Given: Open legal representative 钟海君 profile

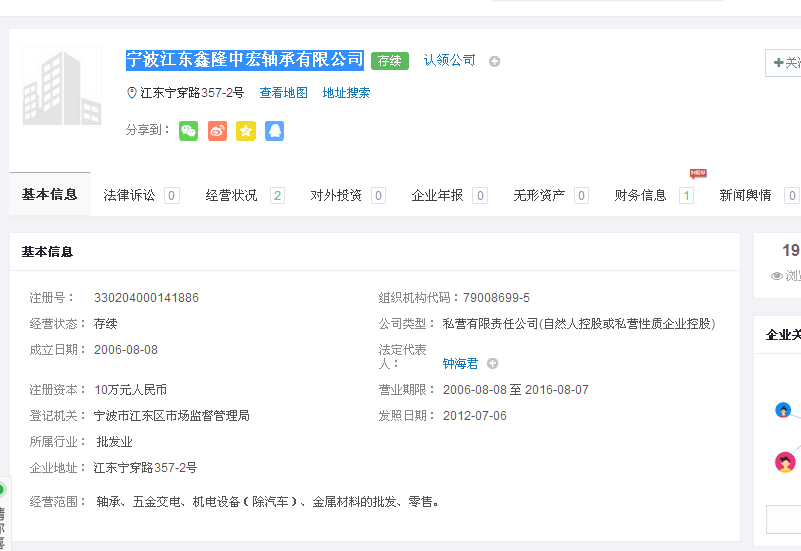Looking at the screenshot, I should coord(460,364).
